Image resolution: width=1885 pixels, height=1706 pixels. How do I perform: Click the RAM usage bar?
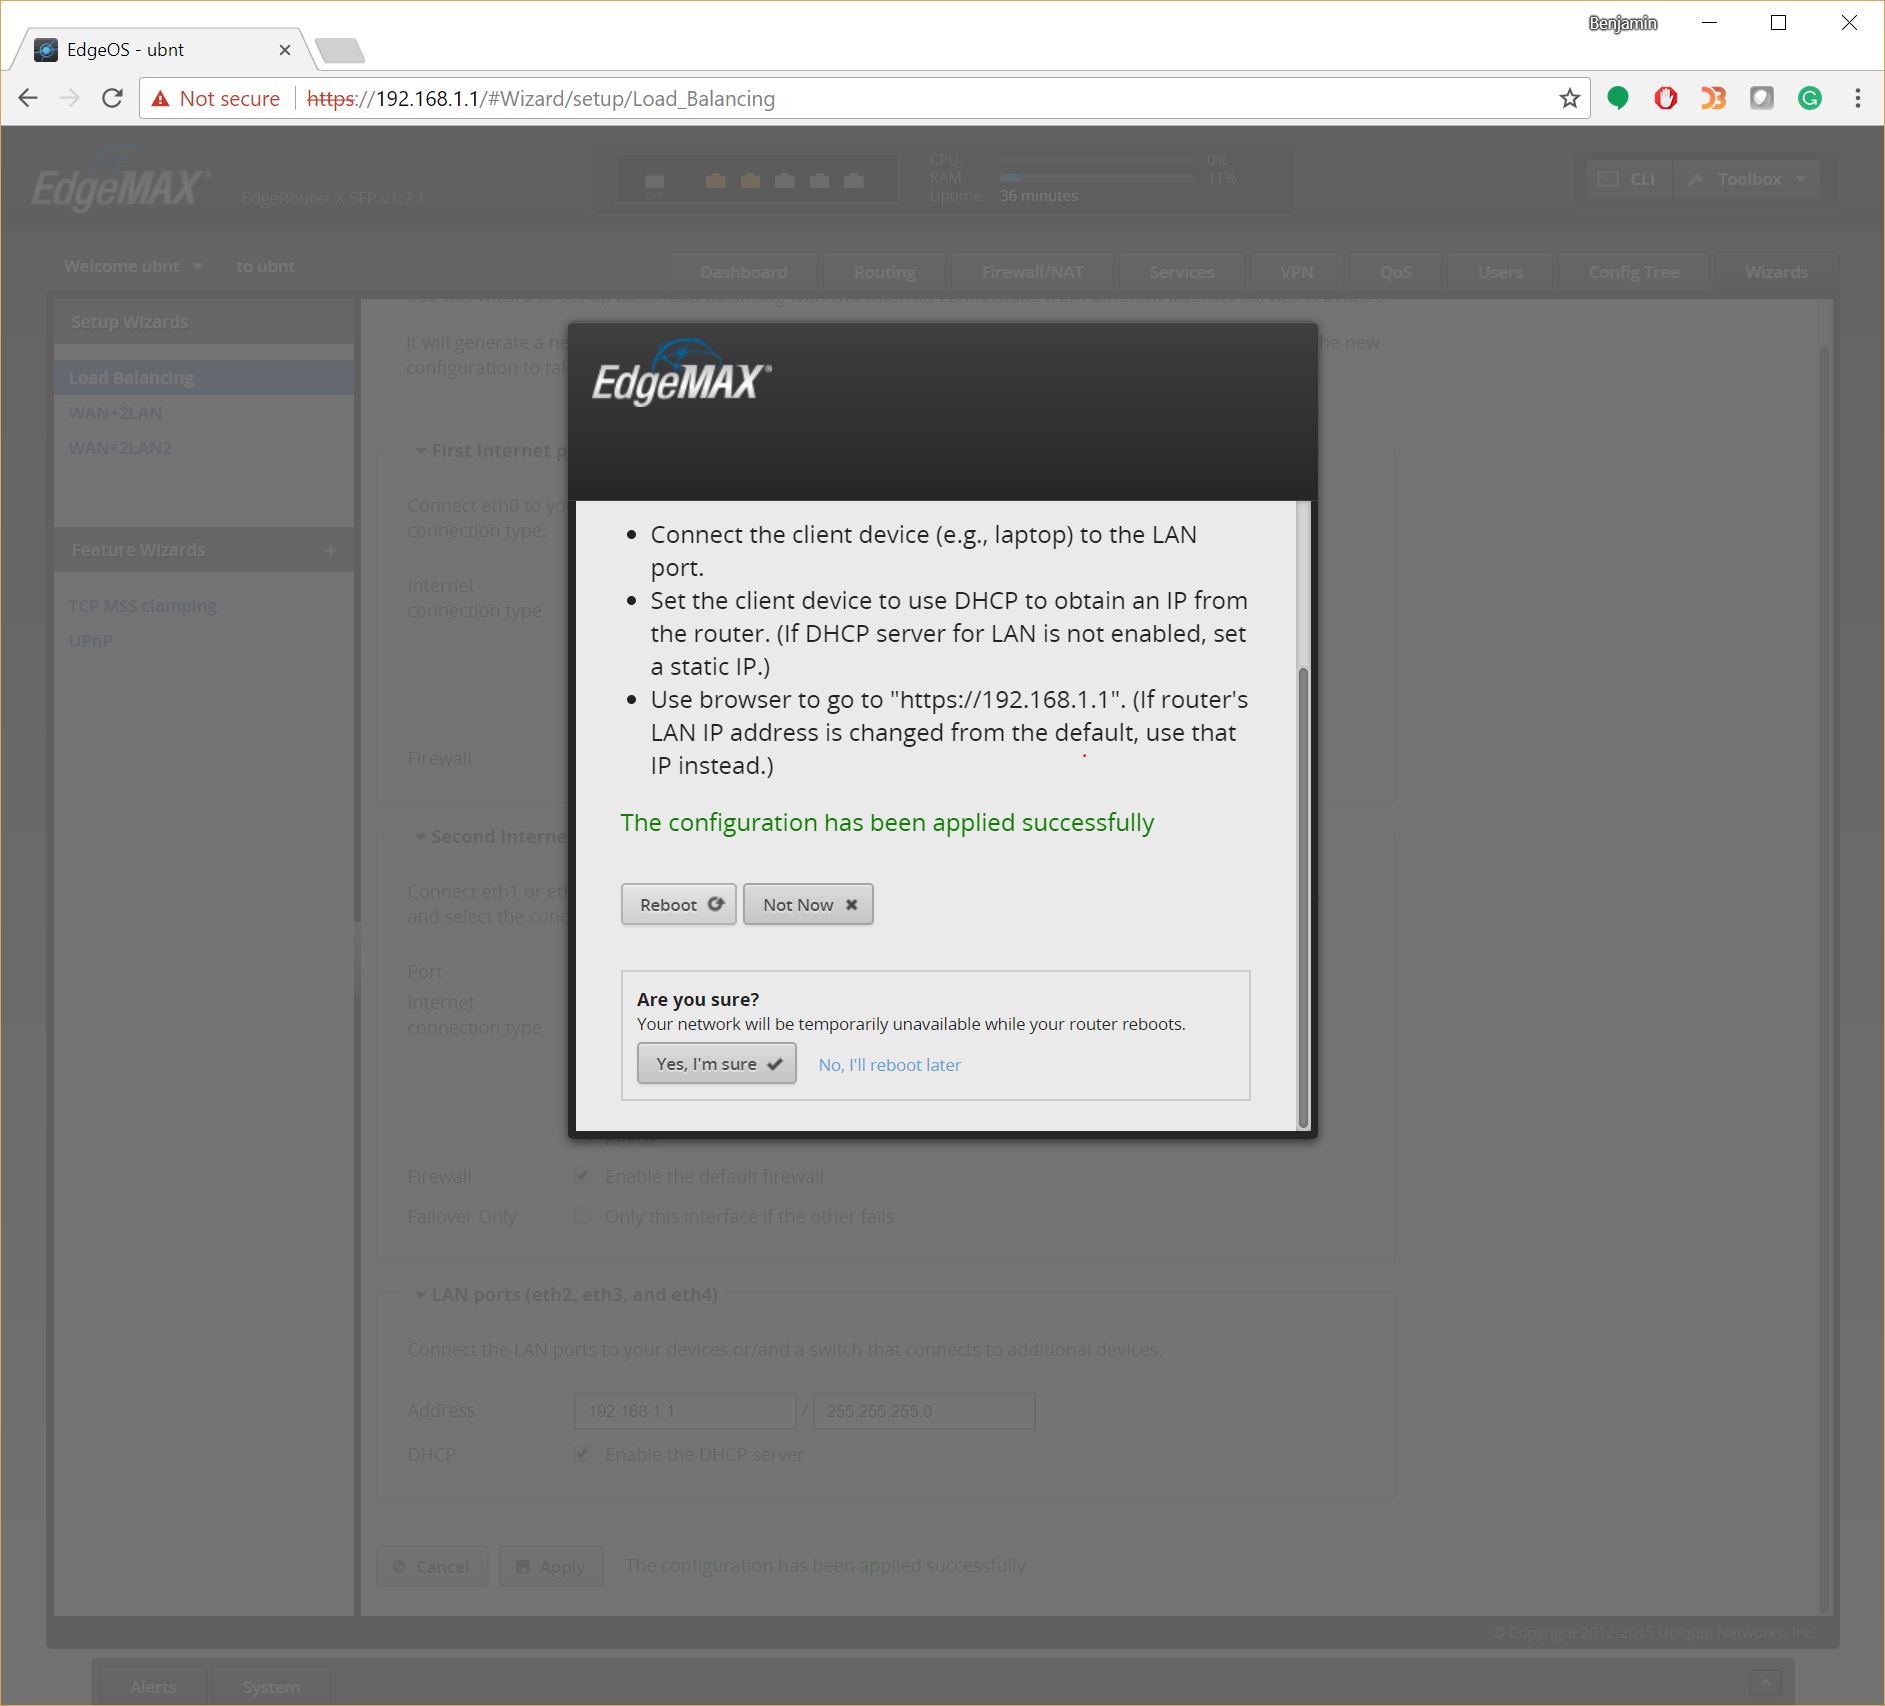[1097, 178]
